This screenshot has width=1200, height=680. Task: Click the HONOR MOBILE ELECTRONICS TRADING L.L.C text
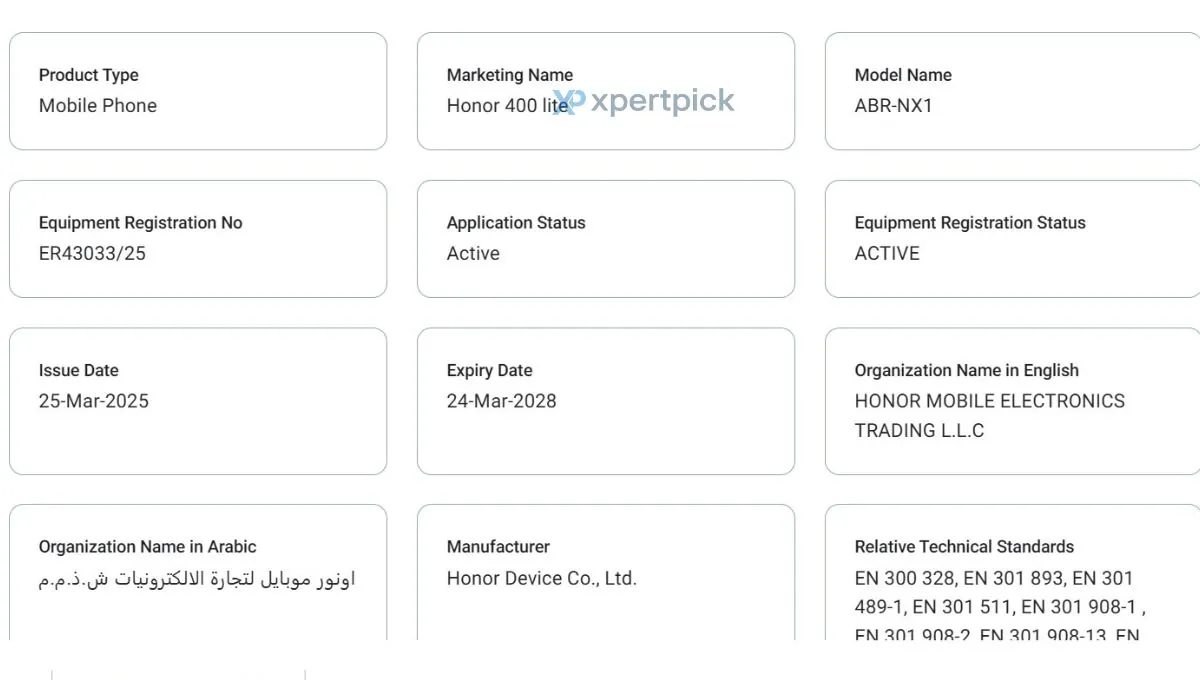(988, 415)
